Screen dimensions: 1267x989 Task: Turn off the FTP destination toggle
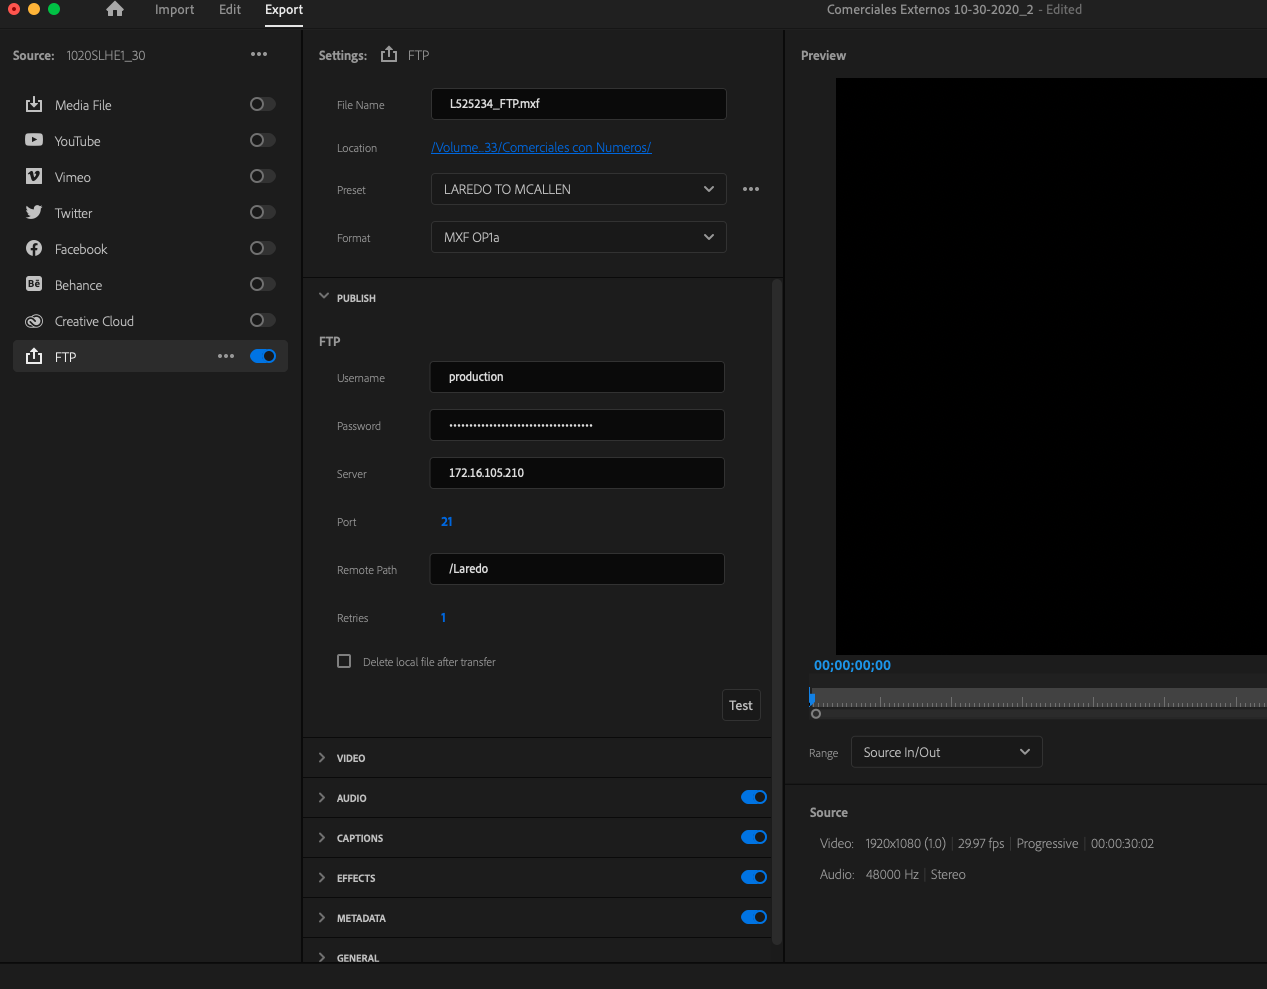pos(263,357)
